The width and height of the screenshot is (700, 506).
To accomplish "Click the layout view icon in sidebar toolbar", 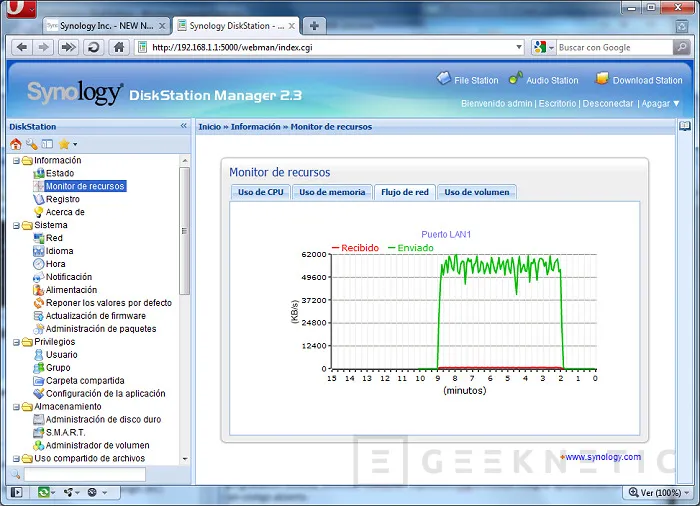I will point(47,144).
